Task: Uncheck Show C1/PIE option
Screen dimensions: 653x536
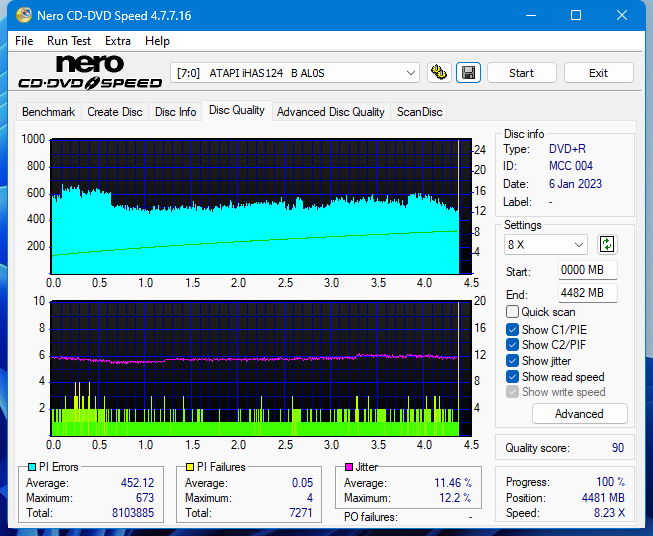Action: (512, 329)
